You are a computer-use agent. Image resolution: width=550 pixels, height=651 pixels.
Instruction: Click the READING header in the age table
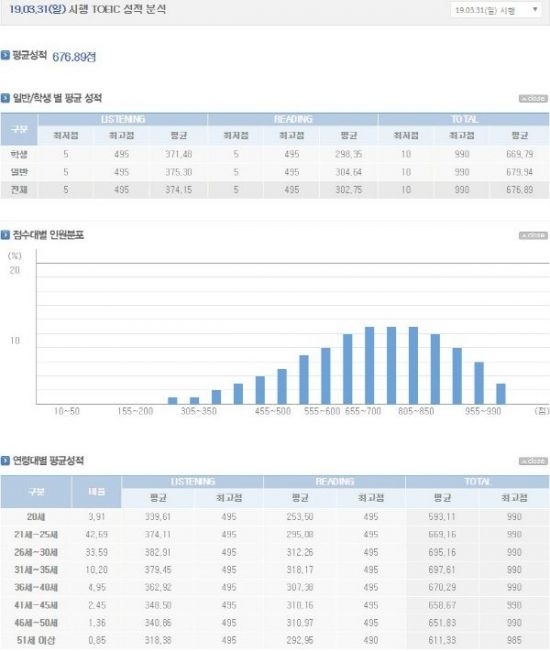pos(335,482)
